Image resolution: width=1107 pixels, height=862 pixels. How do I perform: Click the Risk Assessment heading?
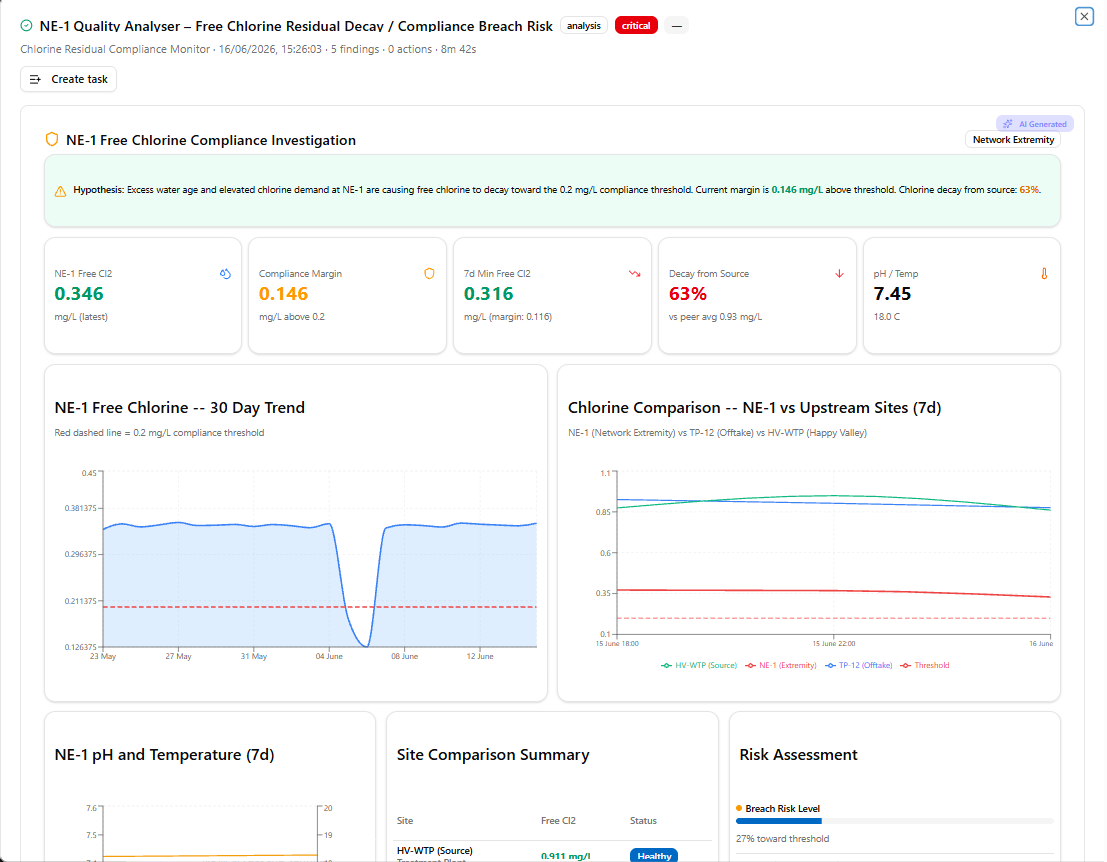tap(798, 755)
